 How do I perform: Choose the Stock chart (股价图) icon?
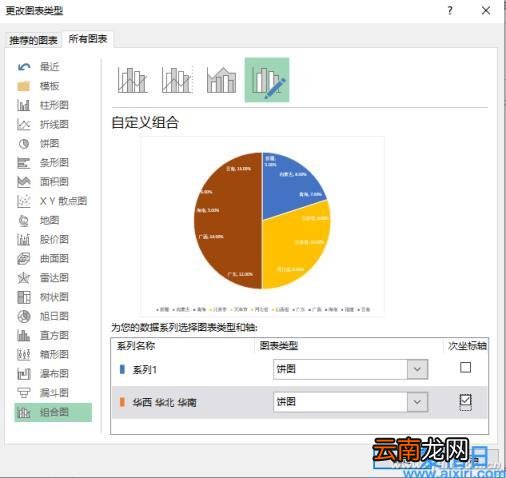point(24,240)
